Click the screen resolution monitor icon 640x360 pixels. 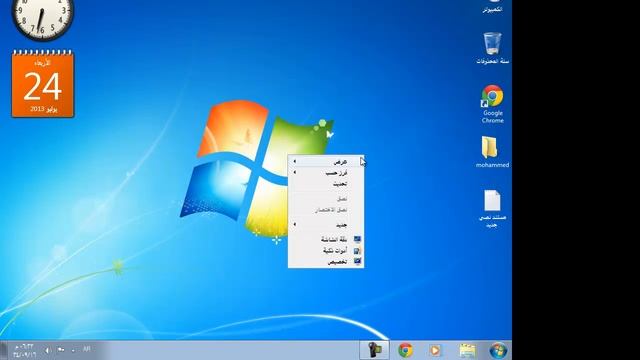(357, 239)
